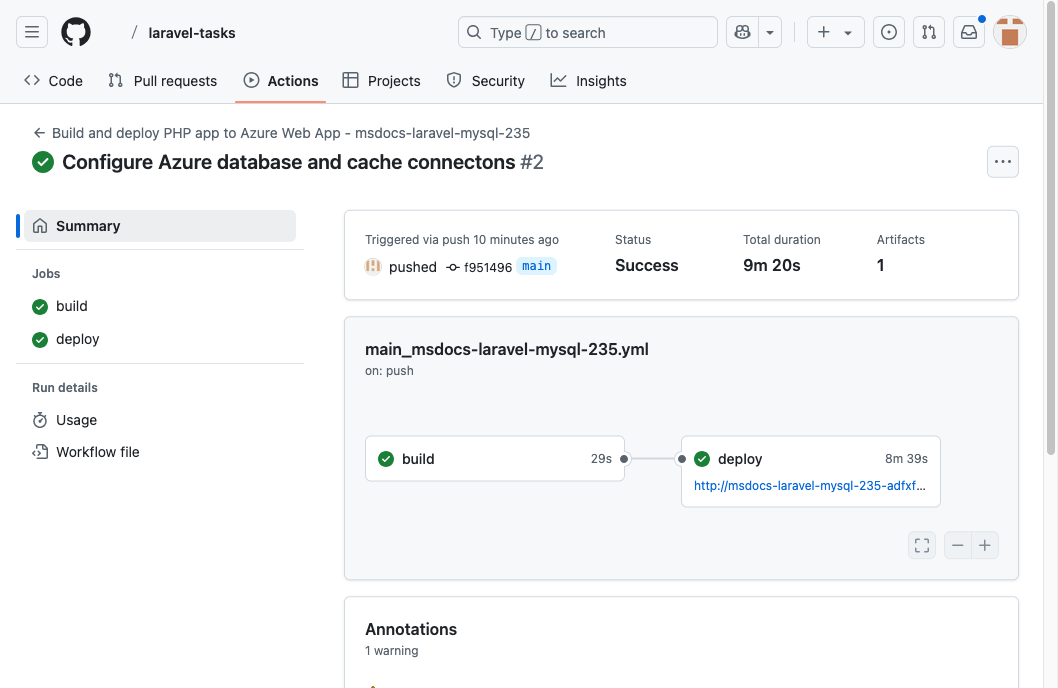
Task: Open your notifications inbox
Action: [968, 31]
